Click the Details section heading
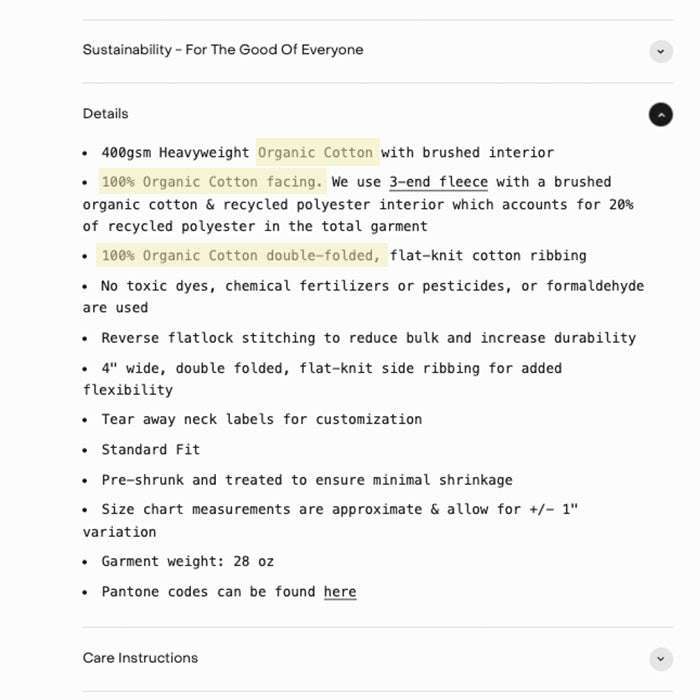Image resolution: width=700 pixels, height=700 pixels. [106, 114]
